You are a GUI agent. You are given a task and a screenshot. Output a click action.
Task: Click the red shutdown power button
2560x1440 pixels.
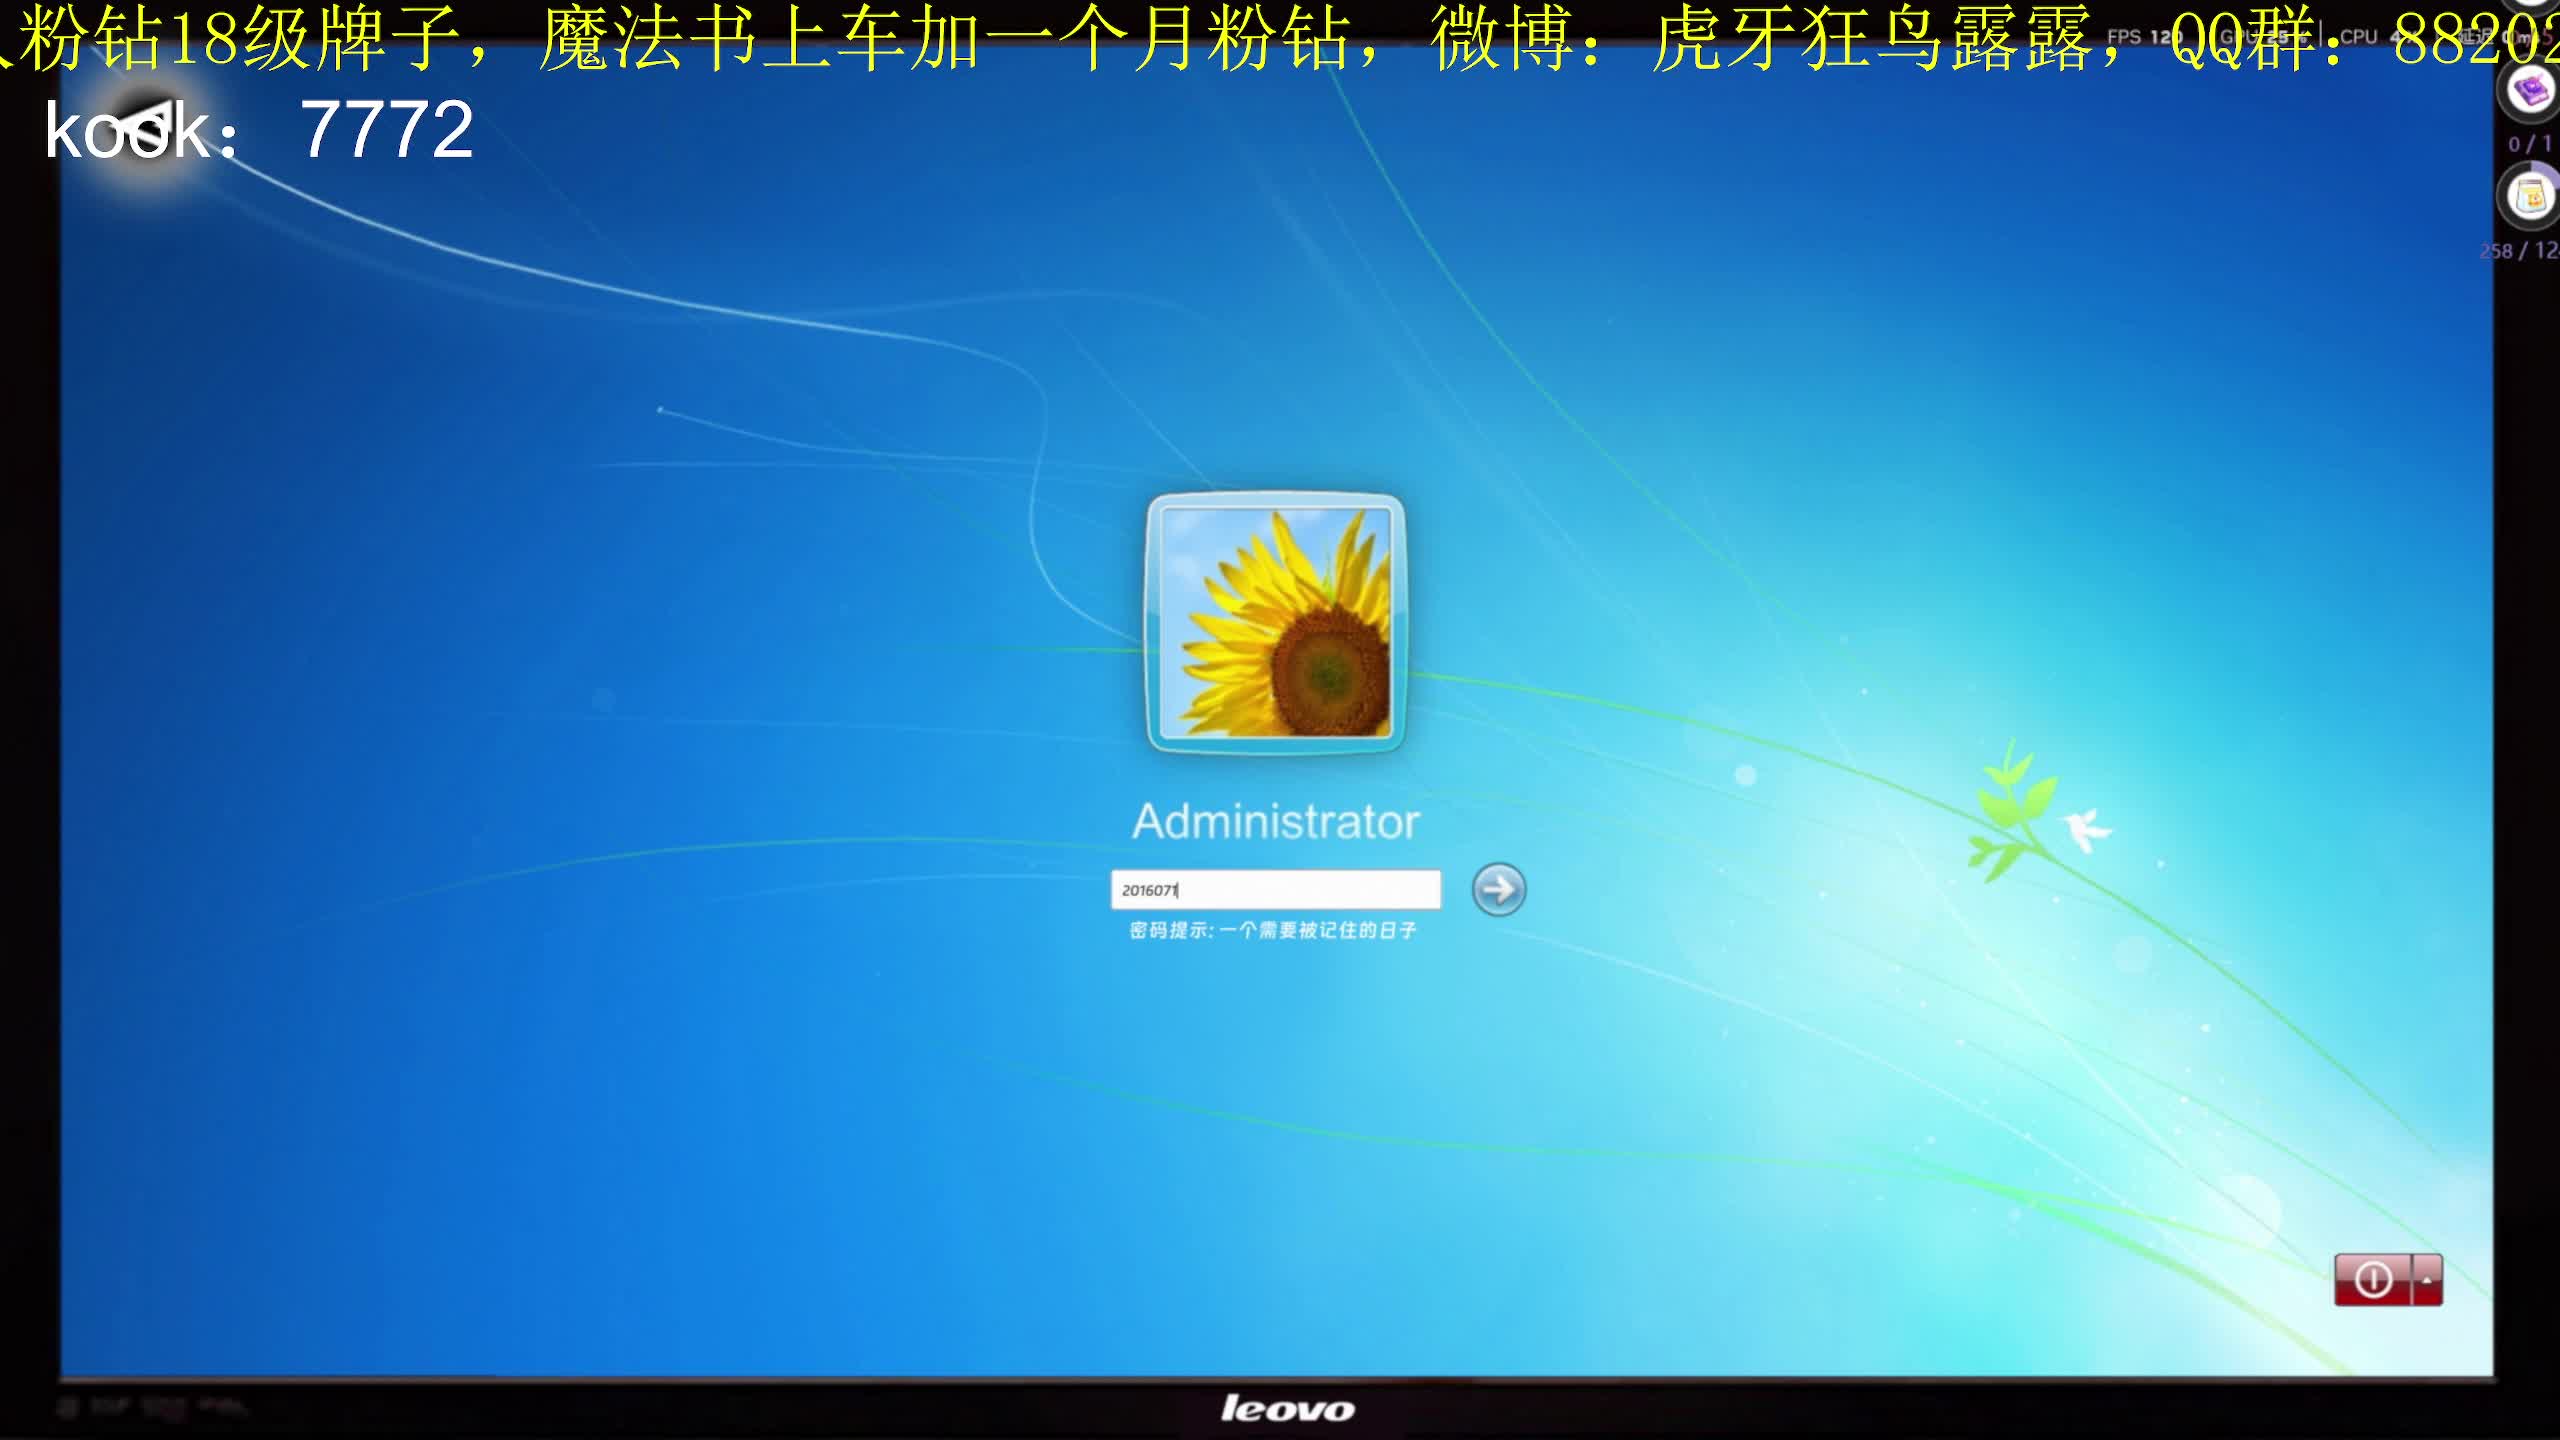(x=2372, y=1279)
